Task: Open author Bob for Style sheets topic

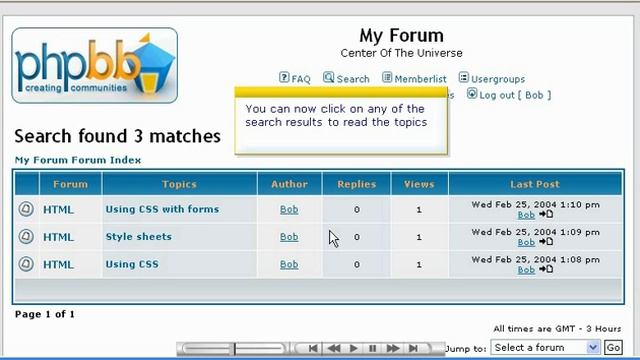Action: coord(289,237)
